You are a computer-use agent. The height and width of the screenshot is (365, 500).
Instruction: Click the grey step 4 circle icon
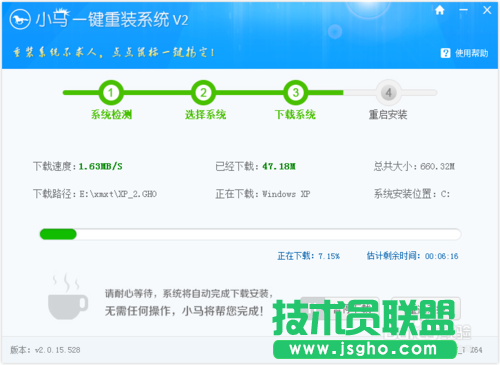coord(388,92)
